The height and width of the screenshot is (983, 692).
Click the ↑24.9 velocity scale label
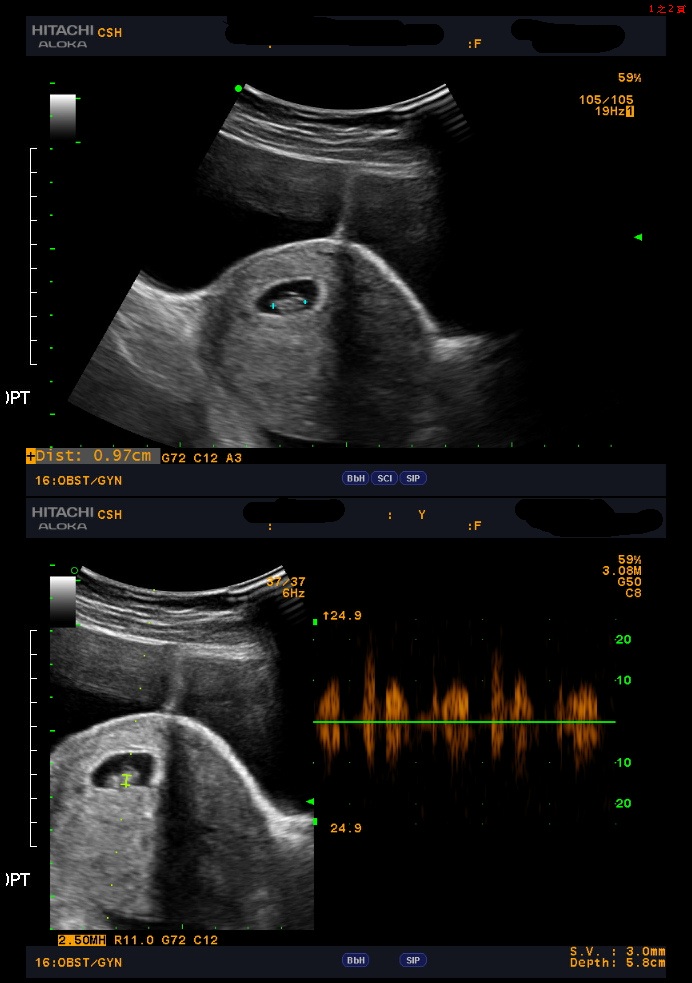341,616
